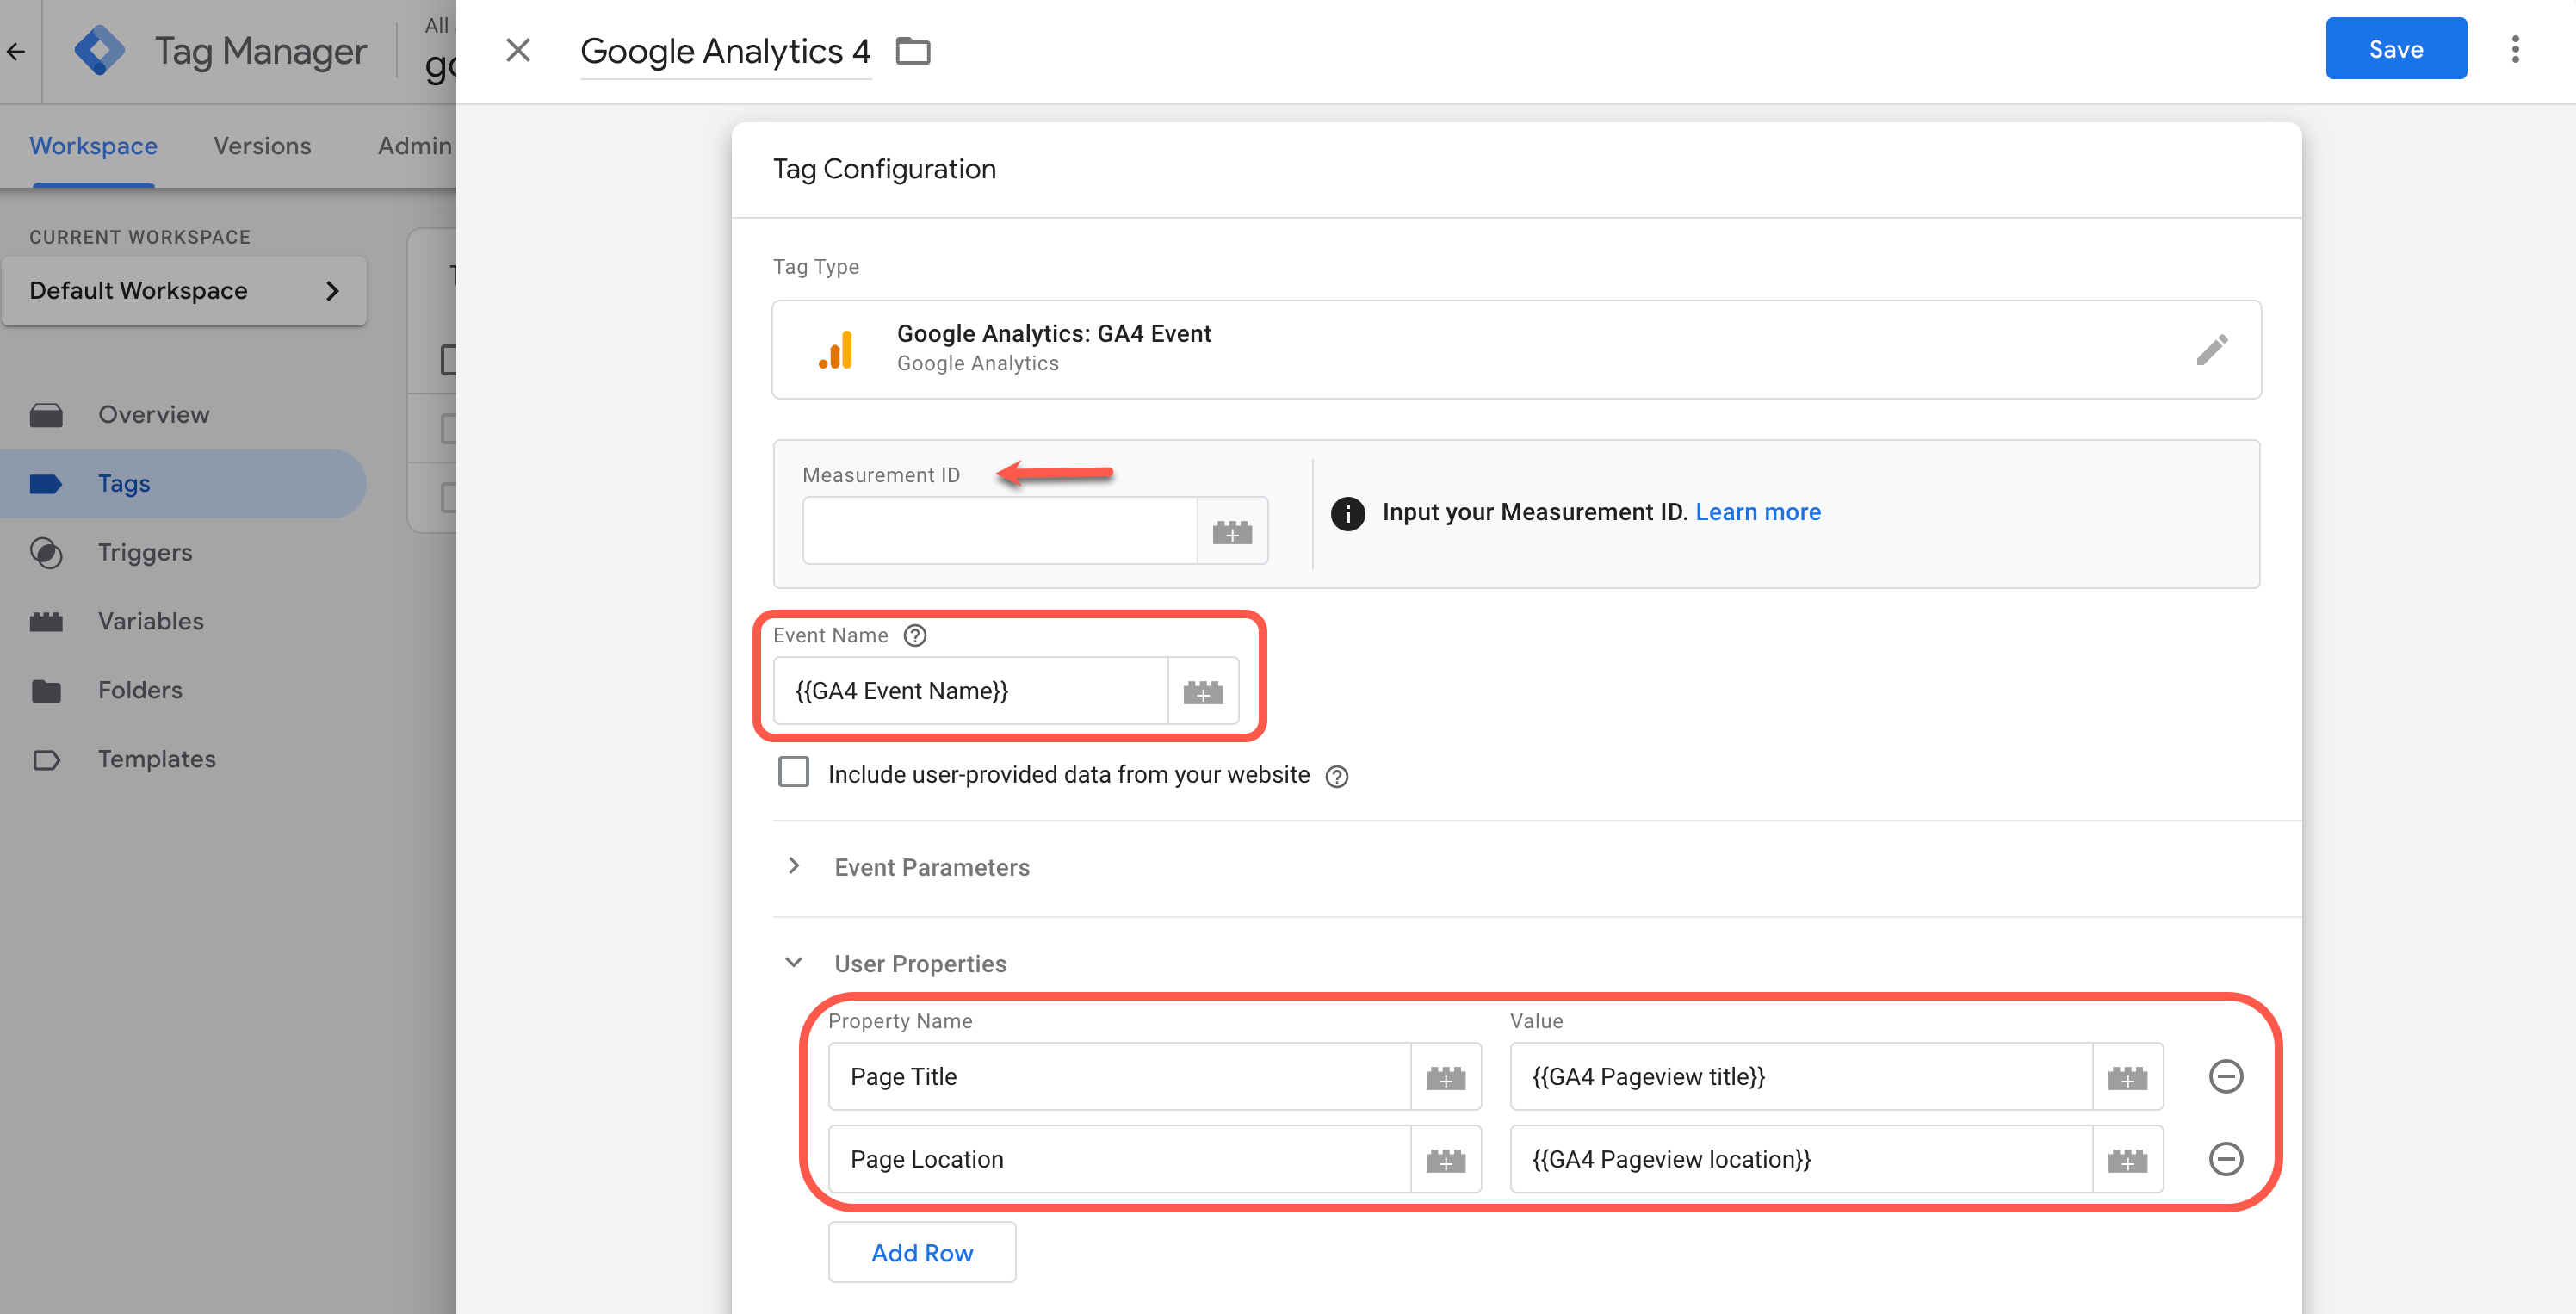This screenshot has width=2576, height=1314.
Task: Select Variables in the sidebar
Action: tap(152, 620)
